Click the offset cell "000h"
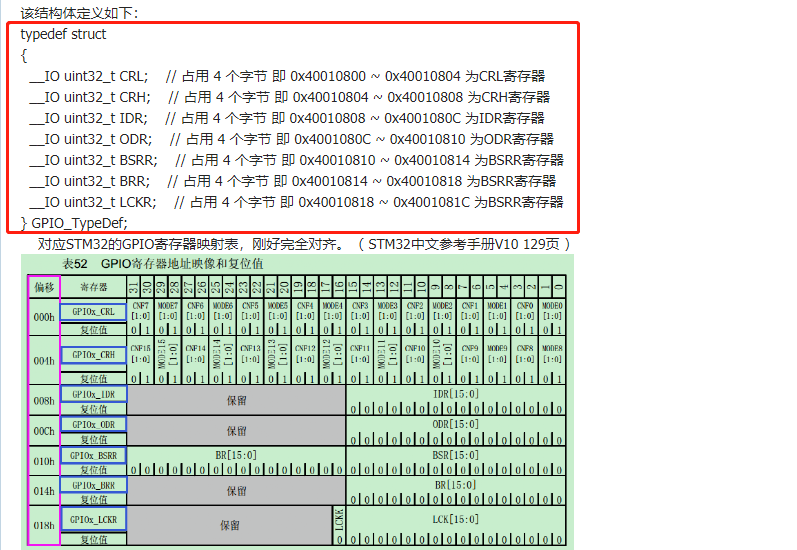 coord(44,317)
